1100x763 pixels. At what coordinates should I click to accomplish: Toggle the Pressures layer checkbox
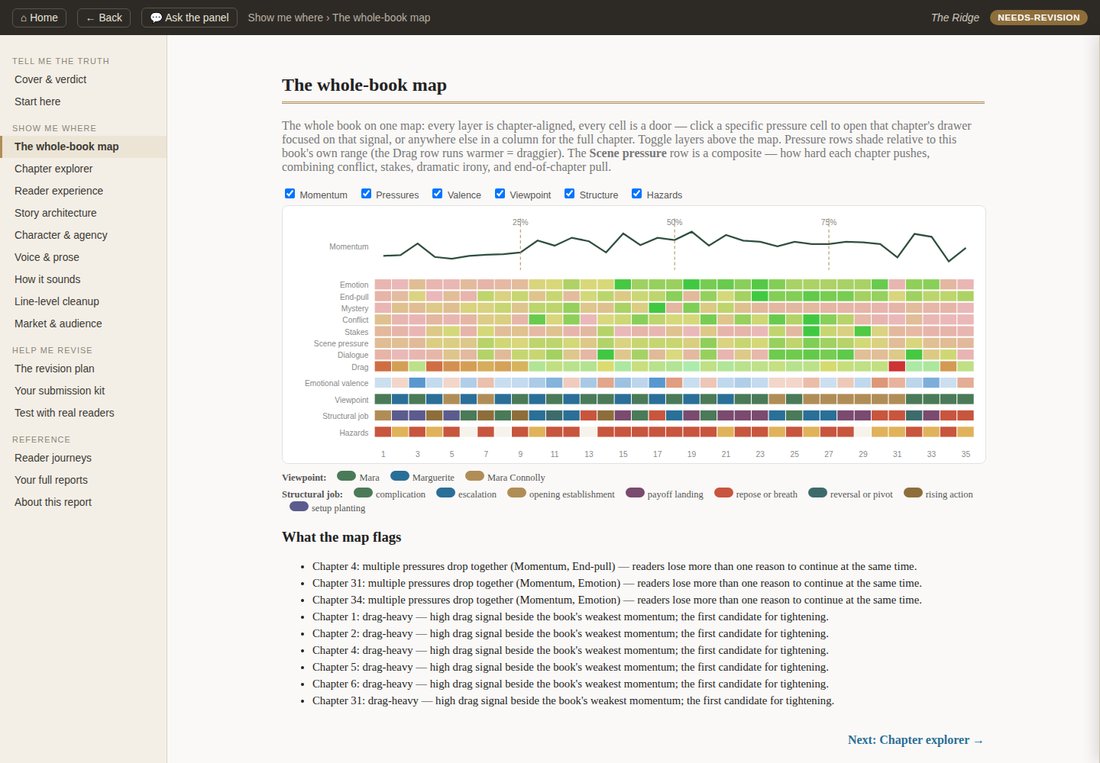coord(366,194)
